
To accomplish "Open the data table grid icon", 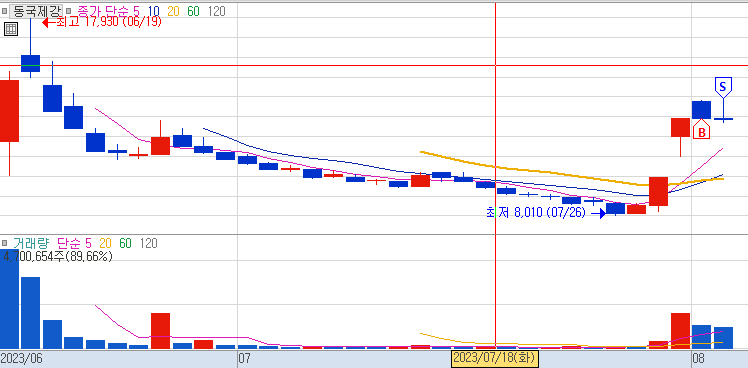I will click(x=10, y=29).
